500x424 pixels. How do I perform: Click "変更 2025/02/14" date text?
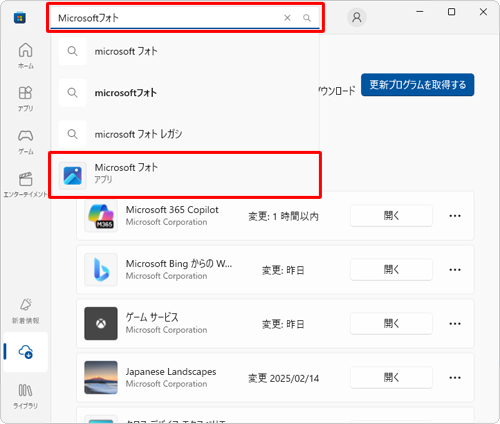tap(283, 378)
